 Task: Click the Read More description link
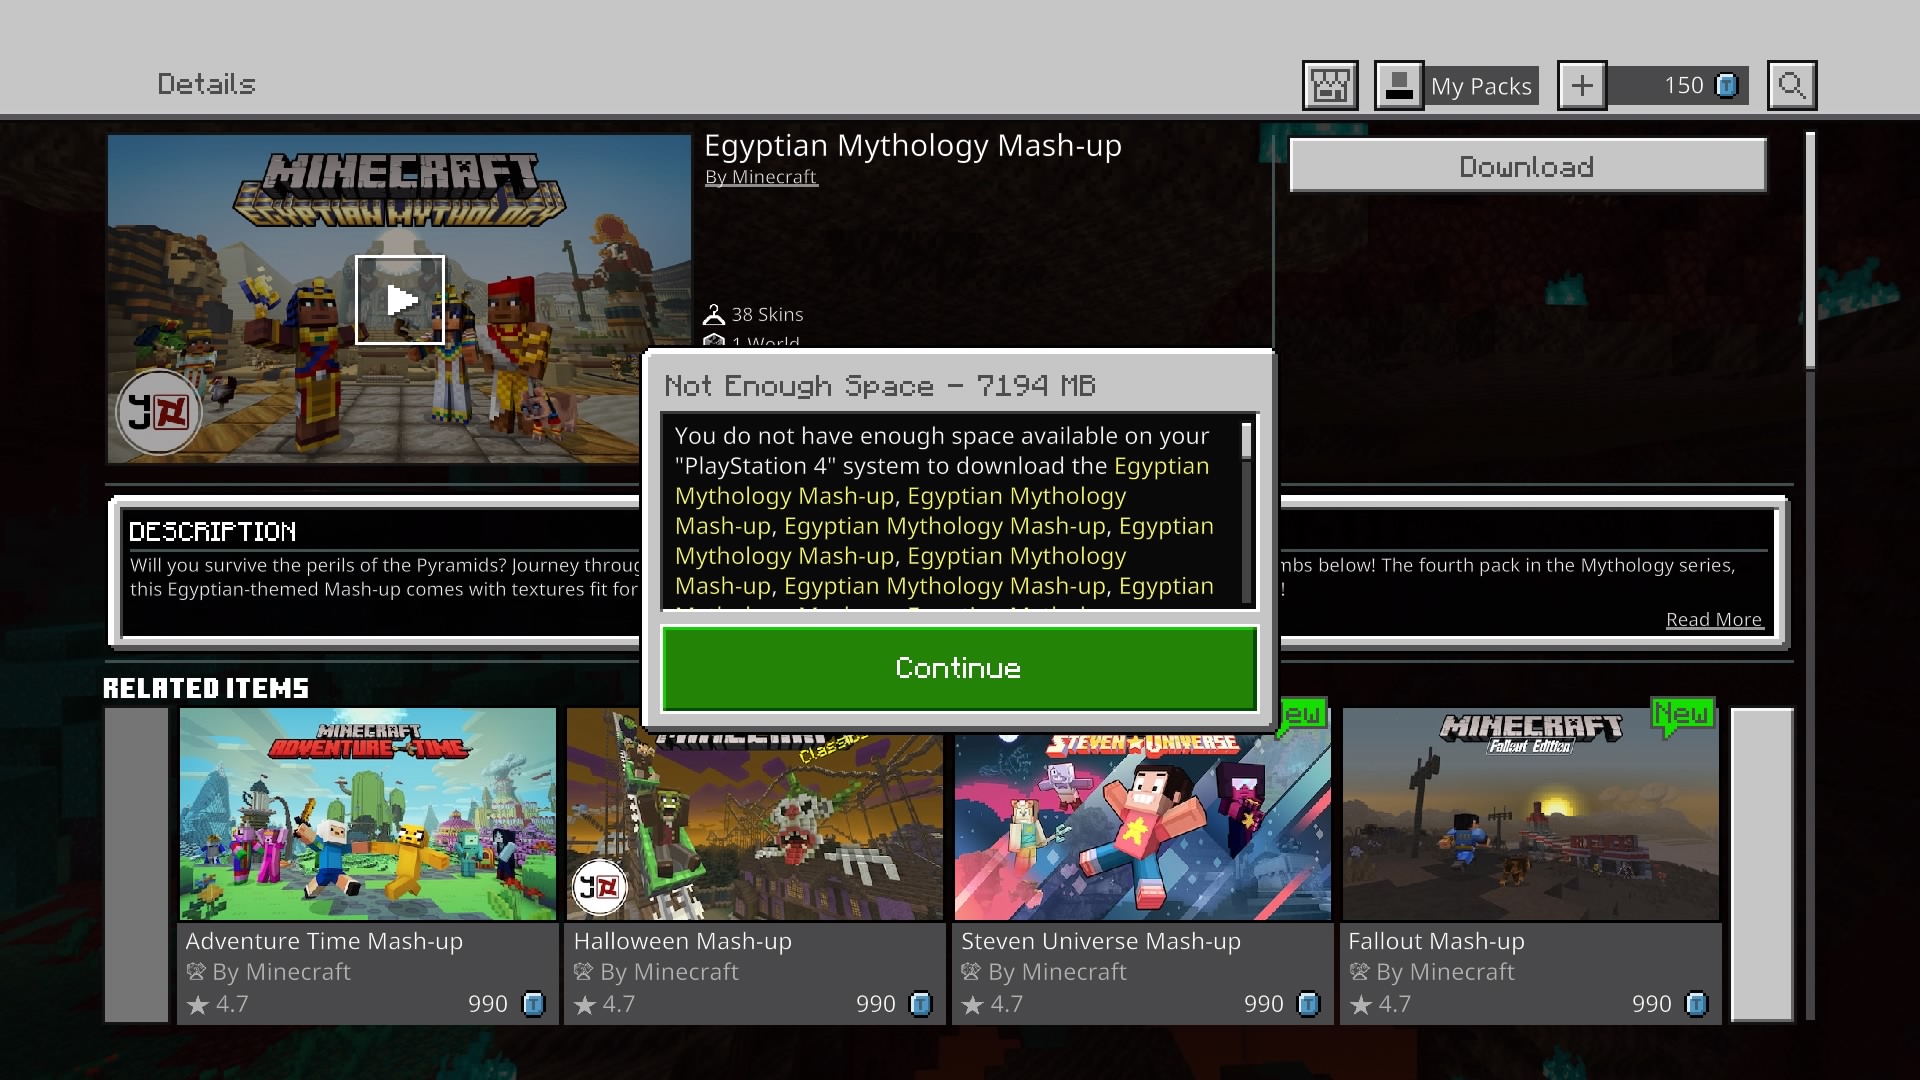point(1713,620)
